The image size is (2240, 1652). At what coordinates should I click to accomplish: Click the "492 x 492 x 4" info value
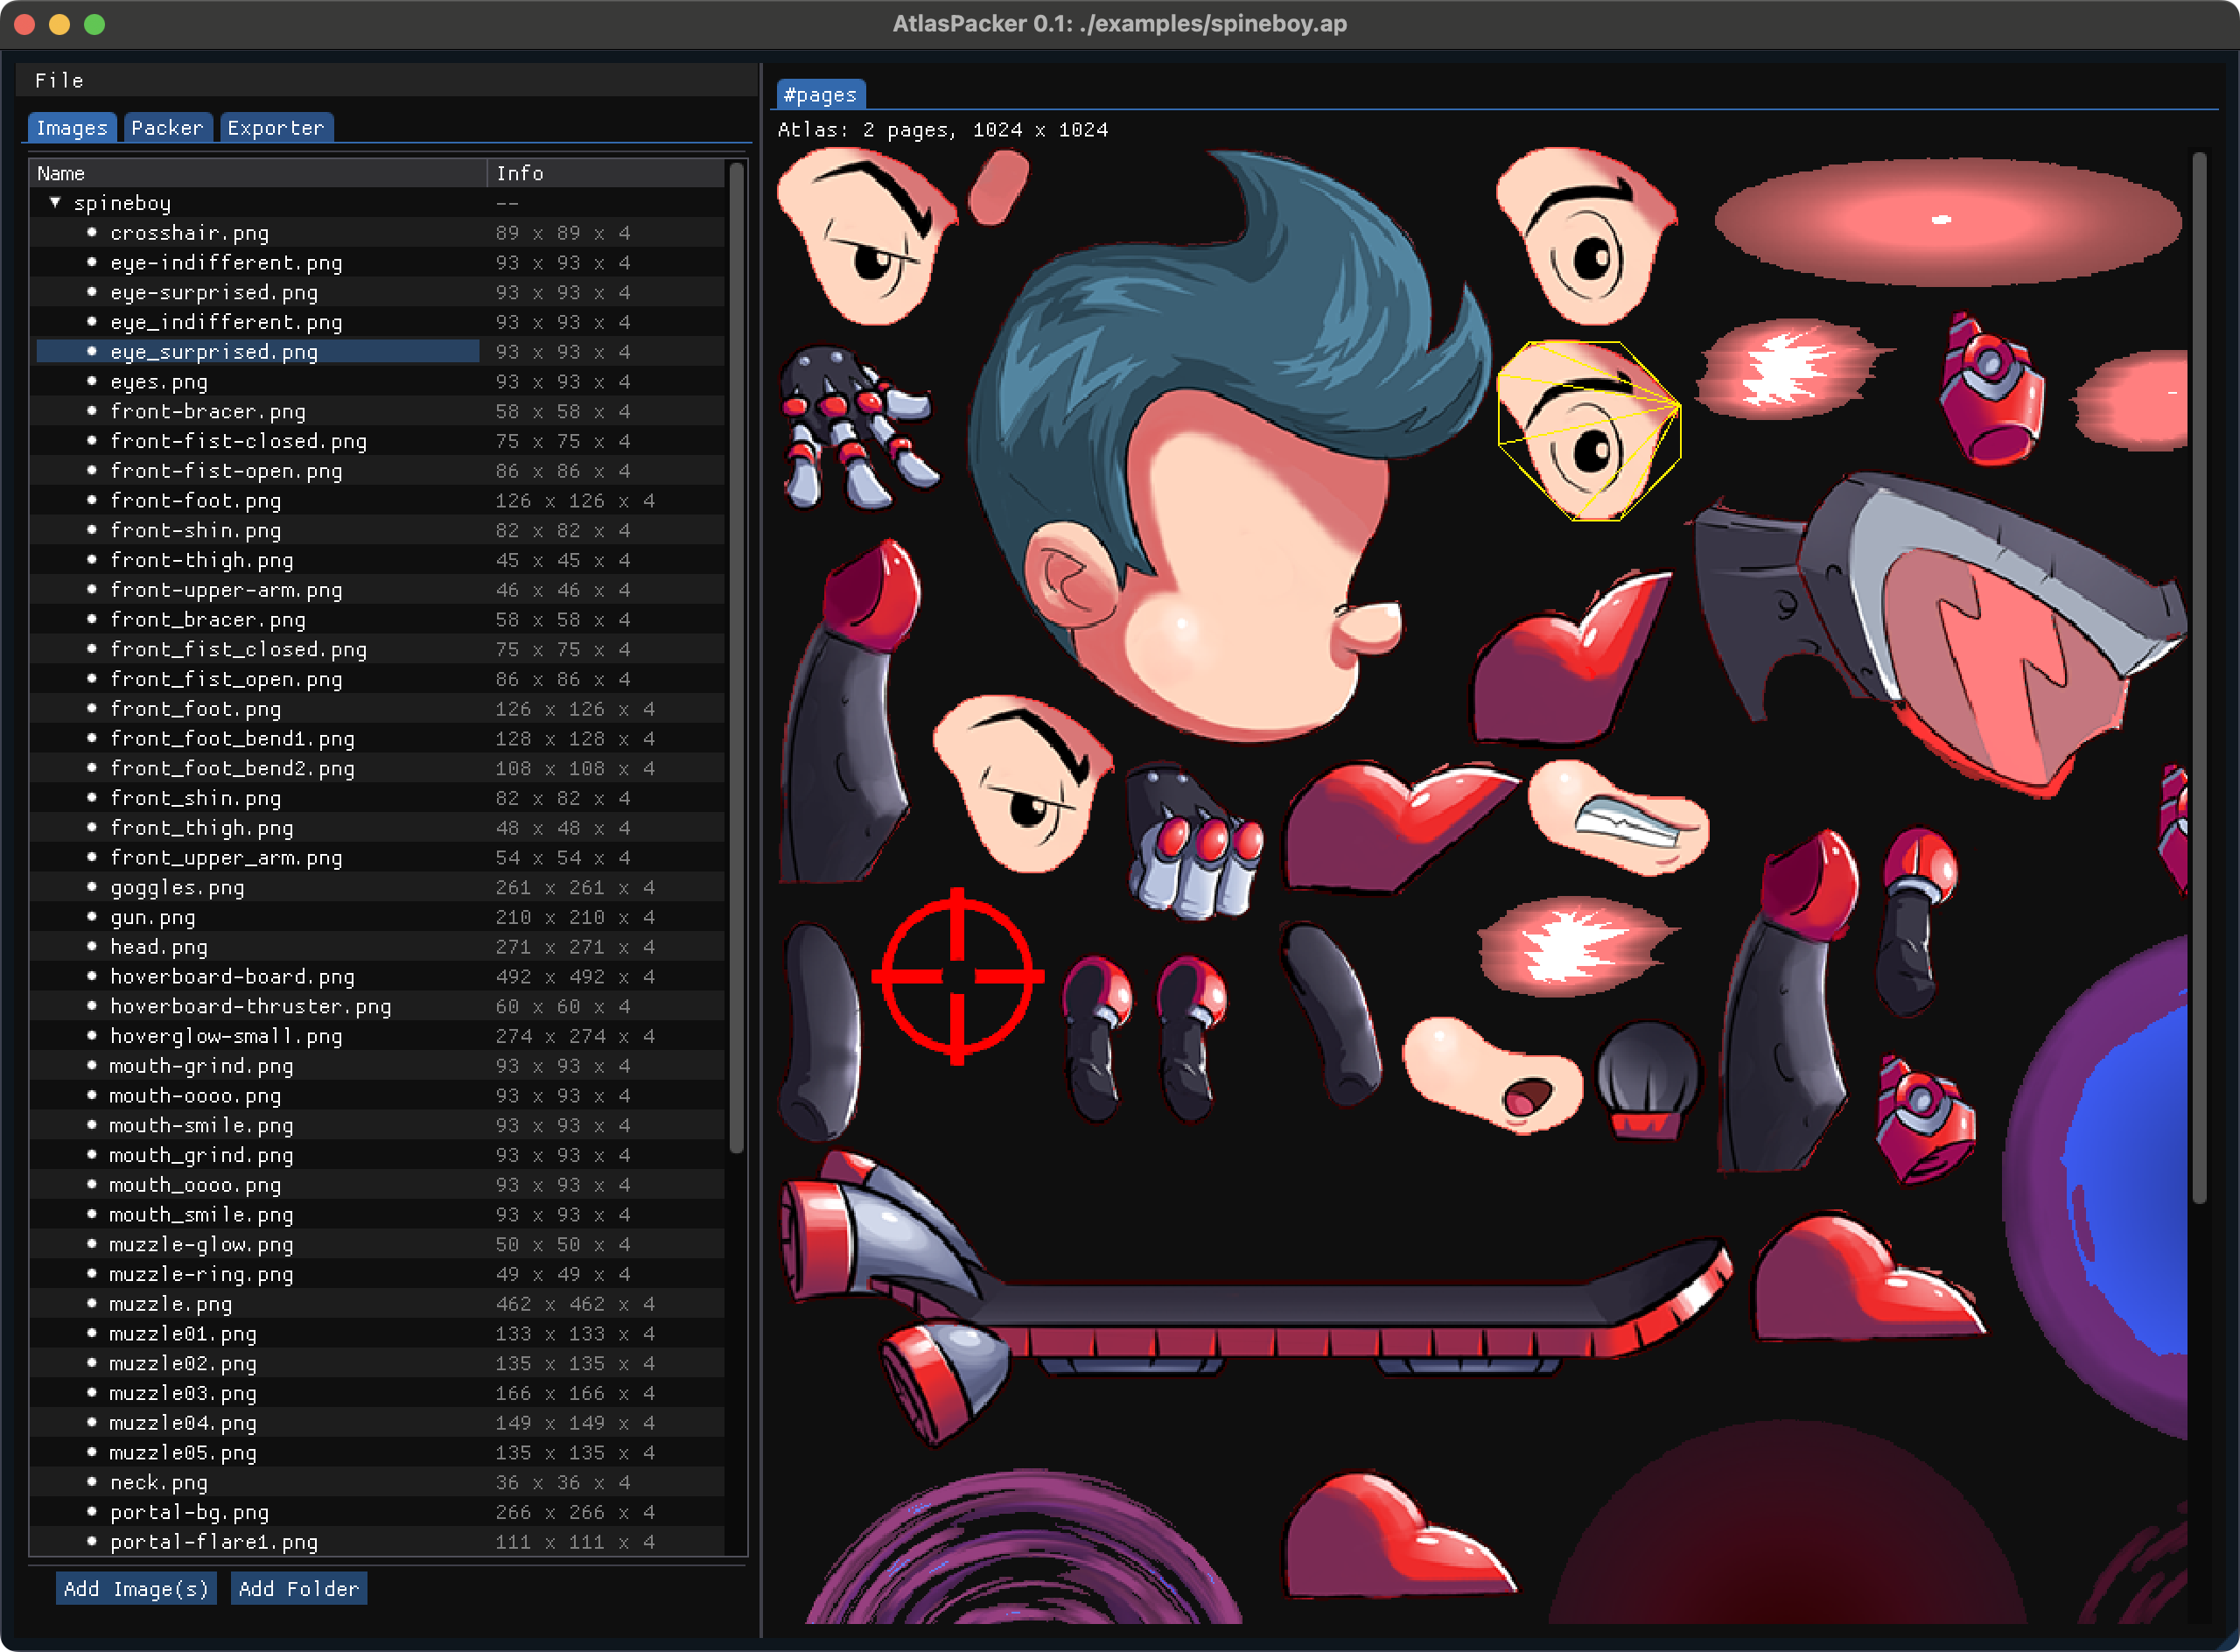pos(575,977)
